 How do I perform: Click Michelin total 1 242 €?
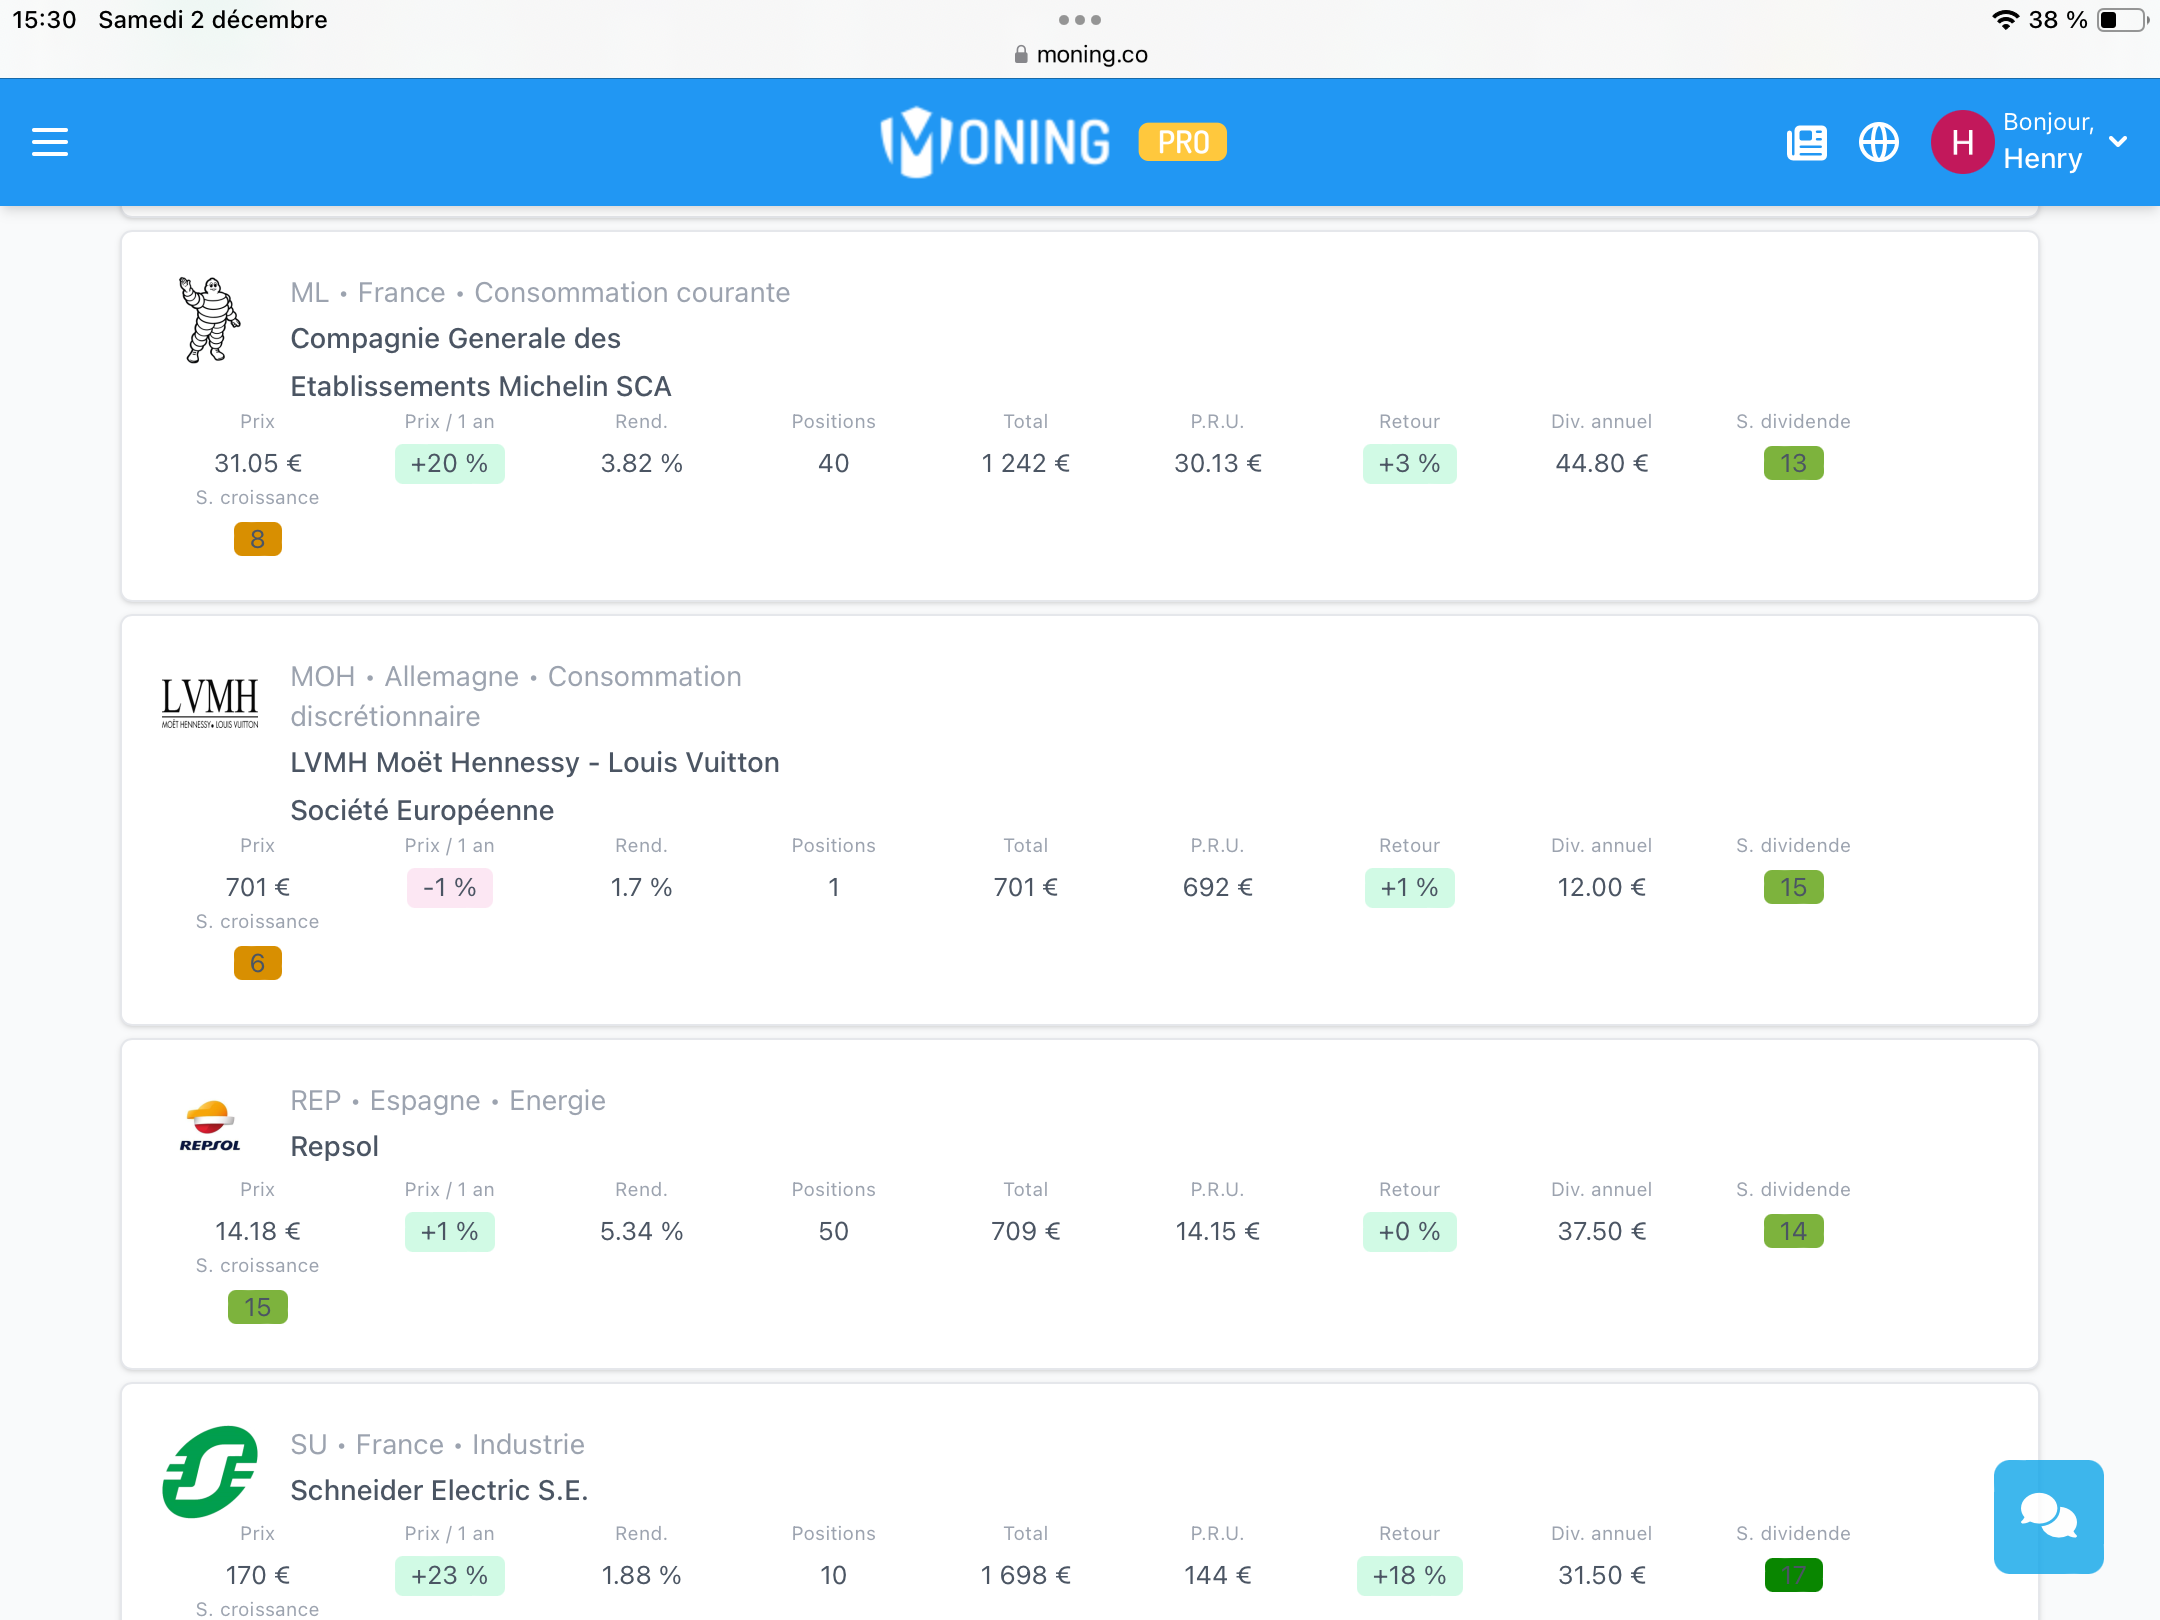coord(1026,464)
